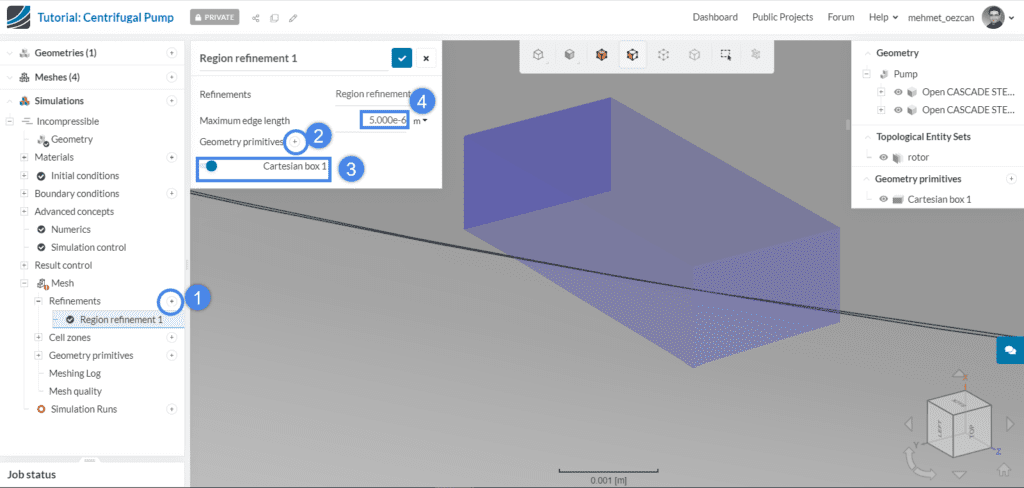The height and width of the screenshot is (488, 1024).
Task: Click the Tutorial: Centrifugal Pump title
Action: (x=106, y=18)
